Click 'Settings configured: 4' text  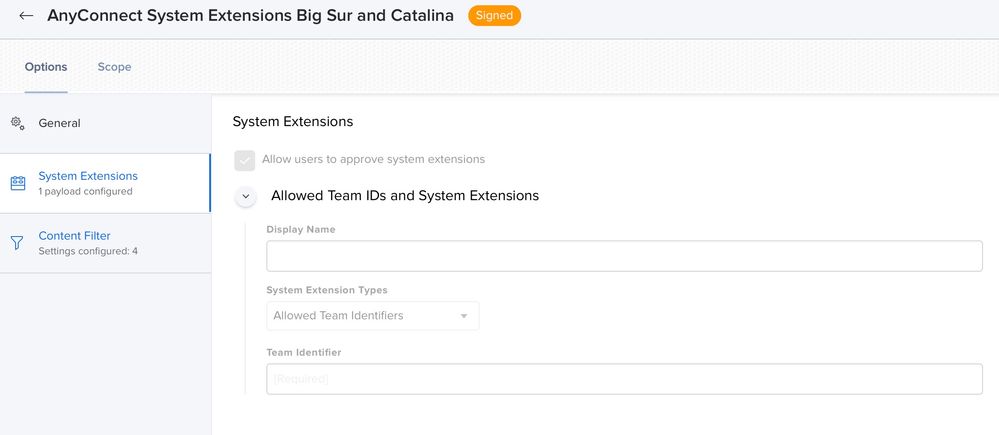click(x=88, y=252)
